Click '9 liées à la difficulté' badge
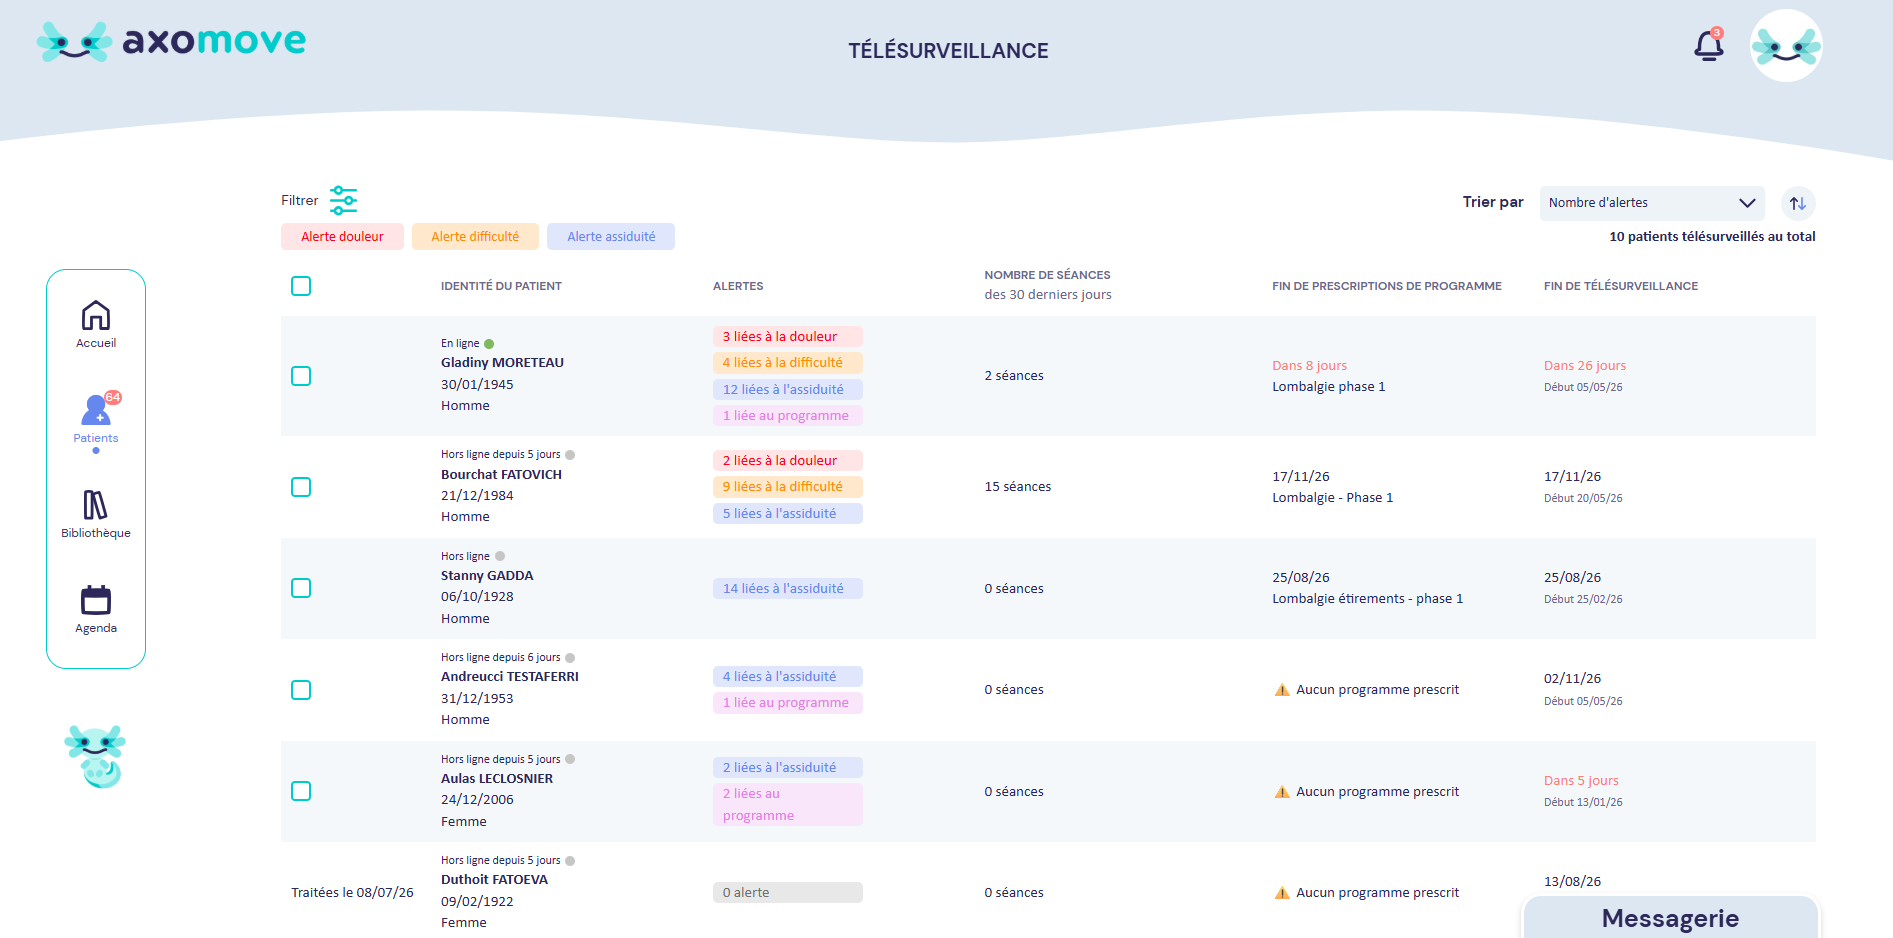Image resolution: width=1893 pixels, height=938 pixels. tap(788, 487)
